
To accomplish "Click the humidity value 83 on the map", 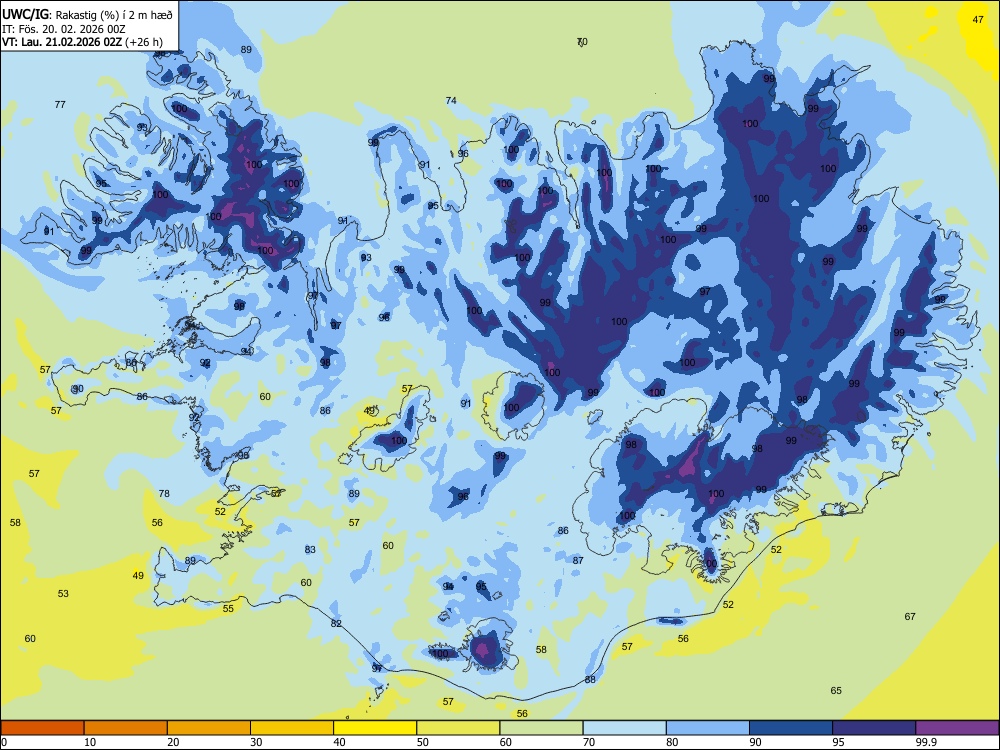I will coord(310,550).
